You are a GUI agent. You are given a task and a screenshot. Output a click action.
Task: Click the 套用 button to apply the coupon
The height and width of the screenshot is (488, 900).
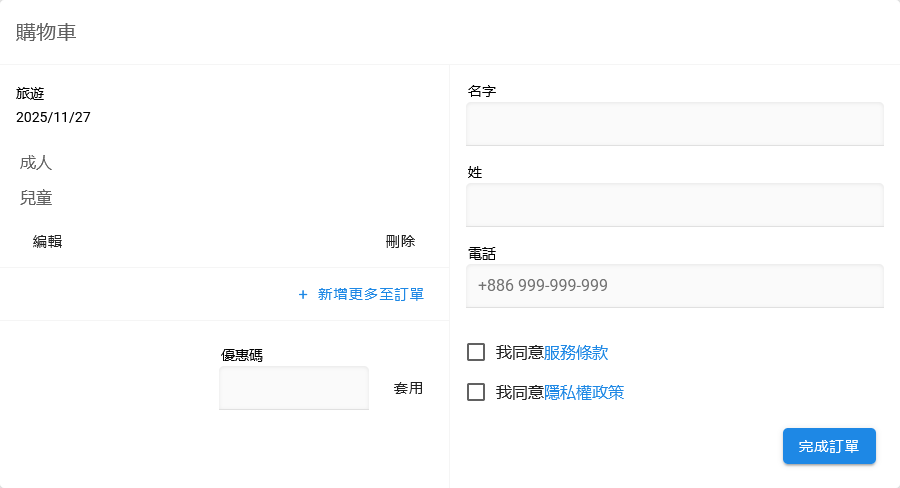pyautogui.click(x=408, y=388)
